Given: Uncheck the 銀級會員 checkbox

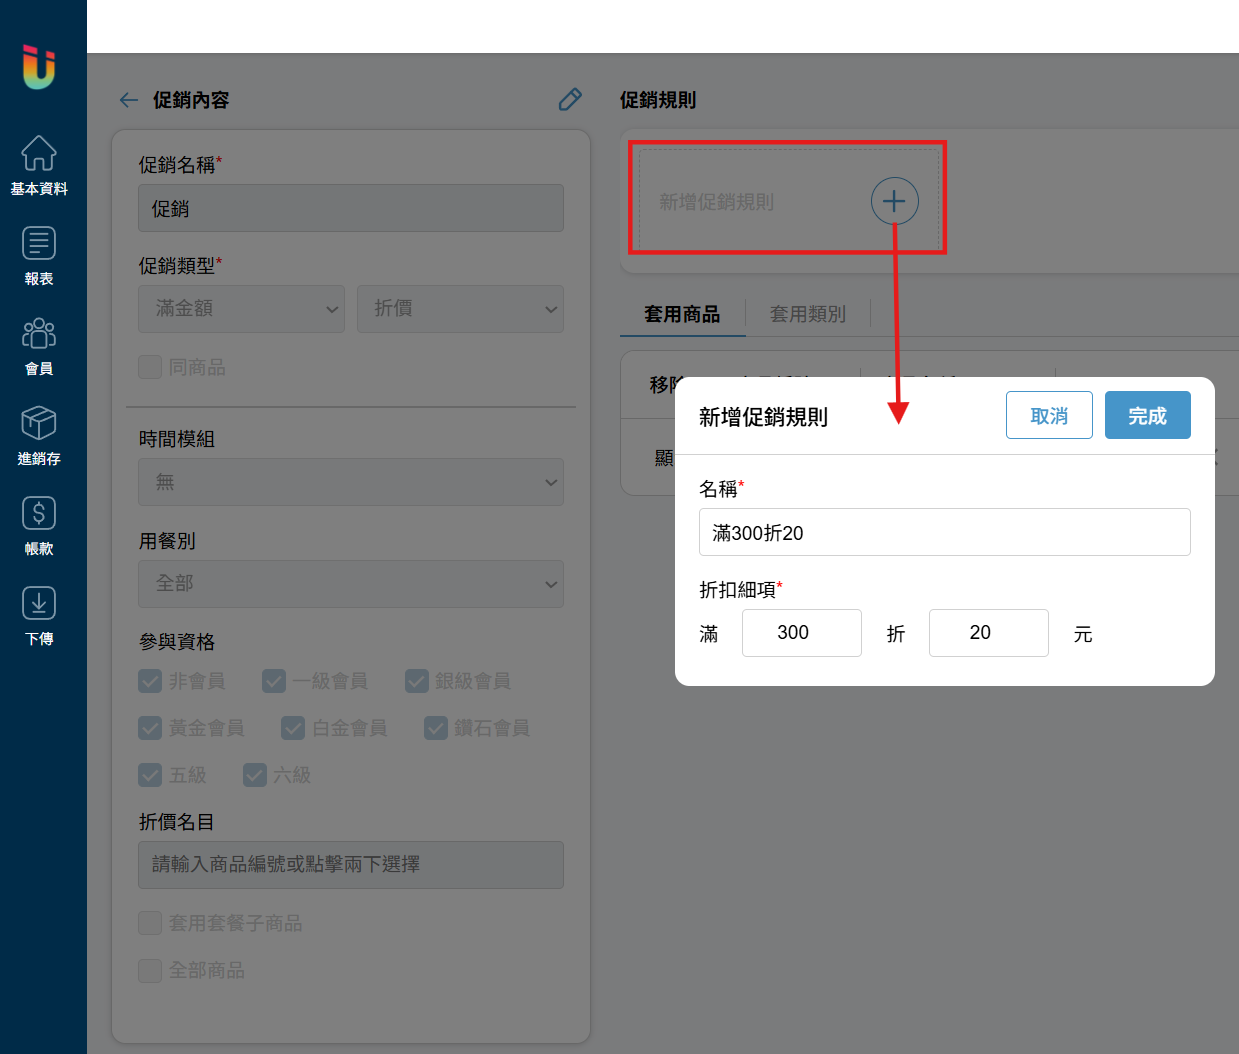Looking at the screenshot, I should [417, 681].
